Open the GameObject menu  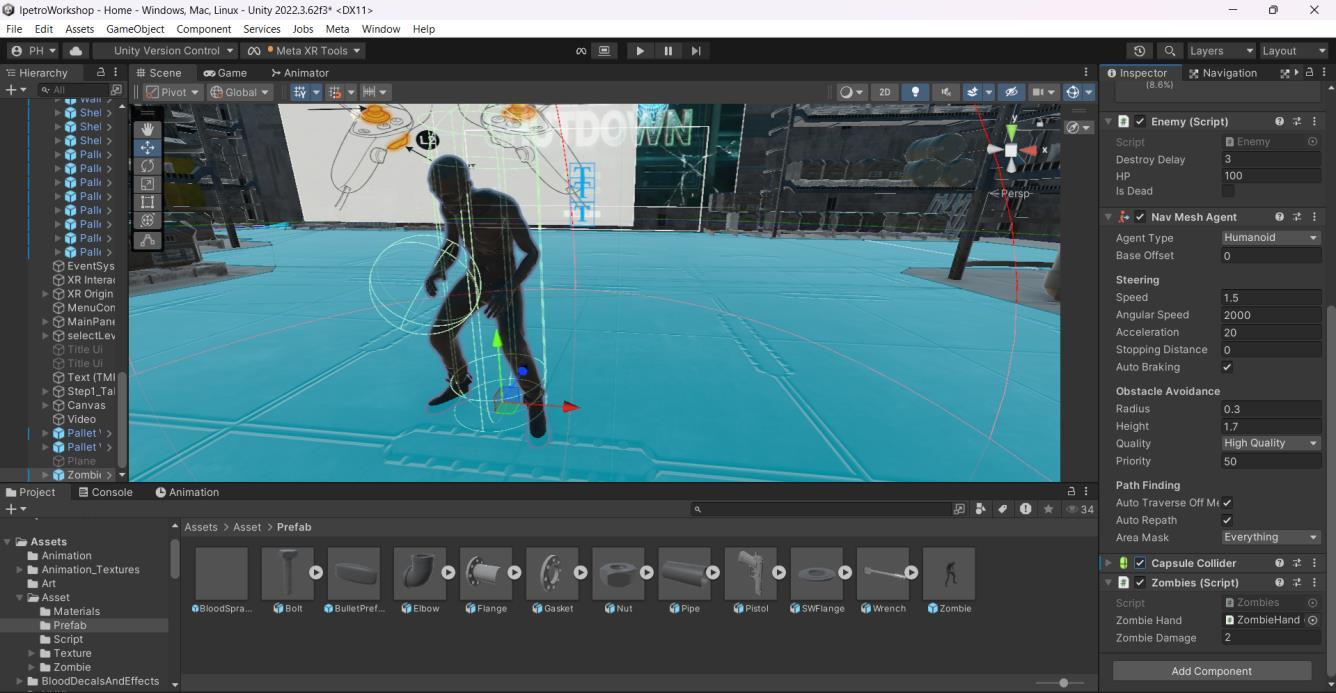coord(135,29)
